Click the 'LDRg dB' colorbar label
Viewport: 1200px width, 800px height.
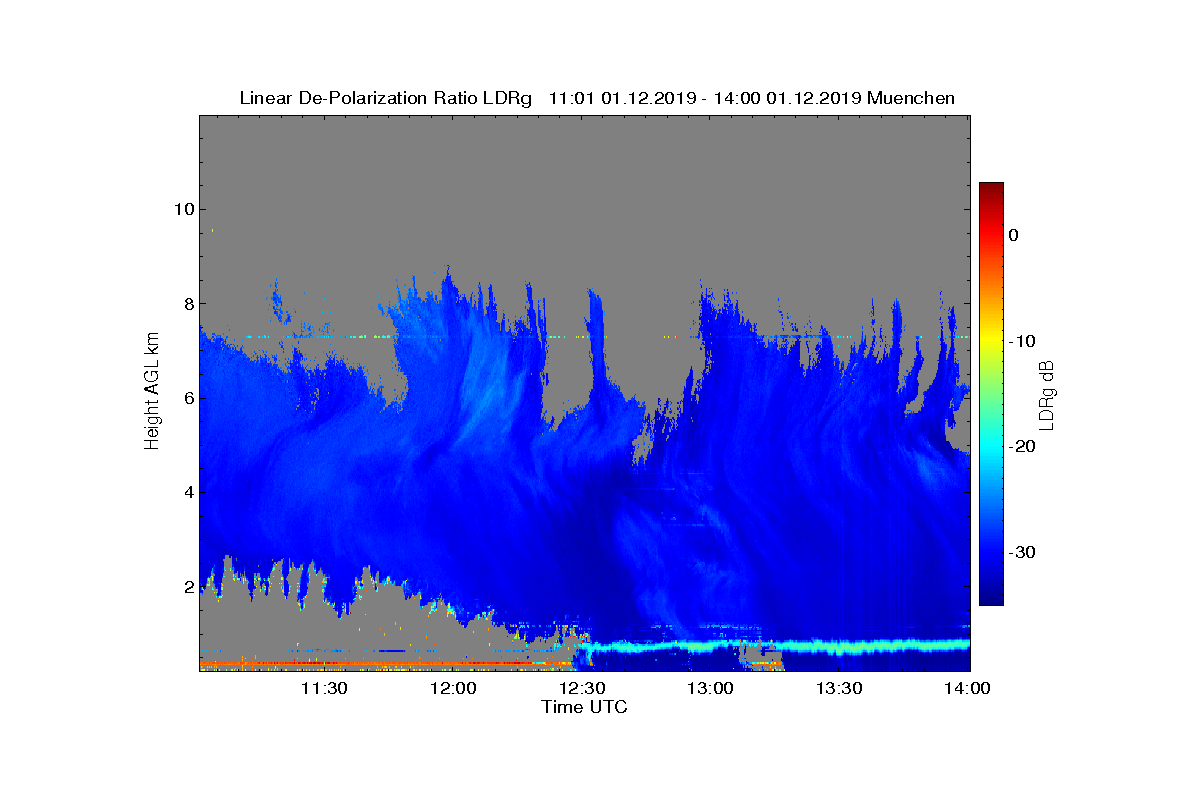[x=1047, y=395]
